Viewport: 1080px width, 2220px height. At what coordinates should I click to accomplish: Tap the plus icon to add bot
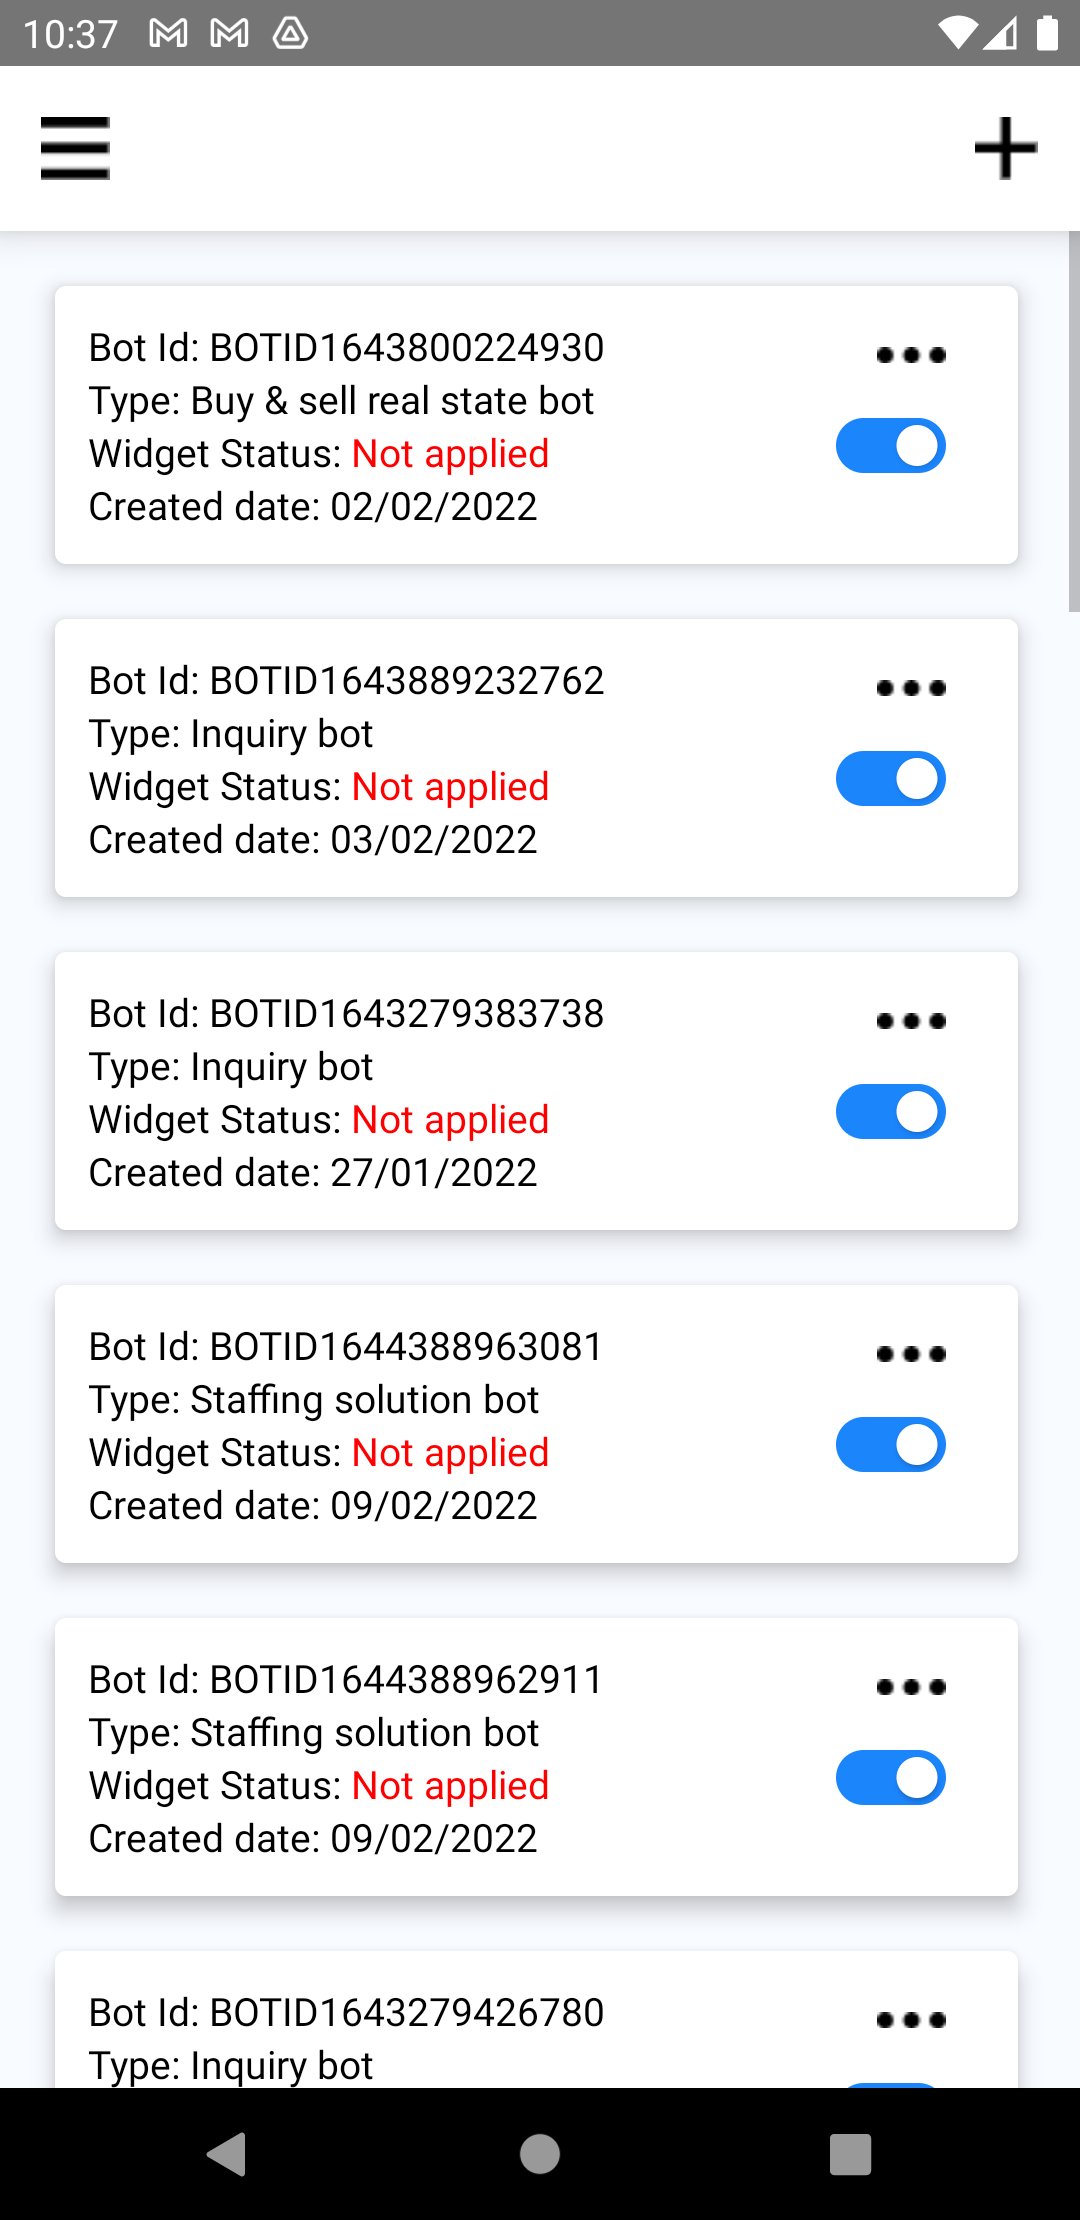click(1005, 148)
